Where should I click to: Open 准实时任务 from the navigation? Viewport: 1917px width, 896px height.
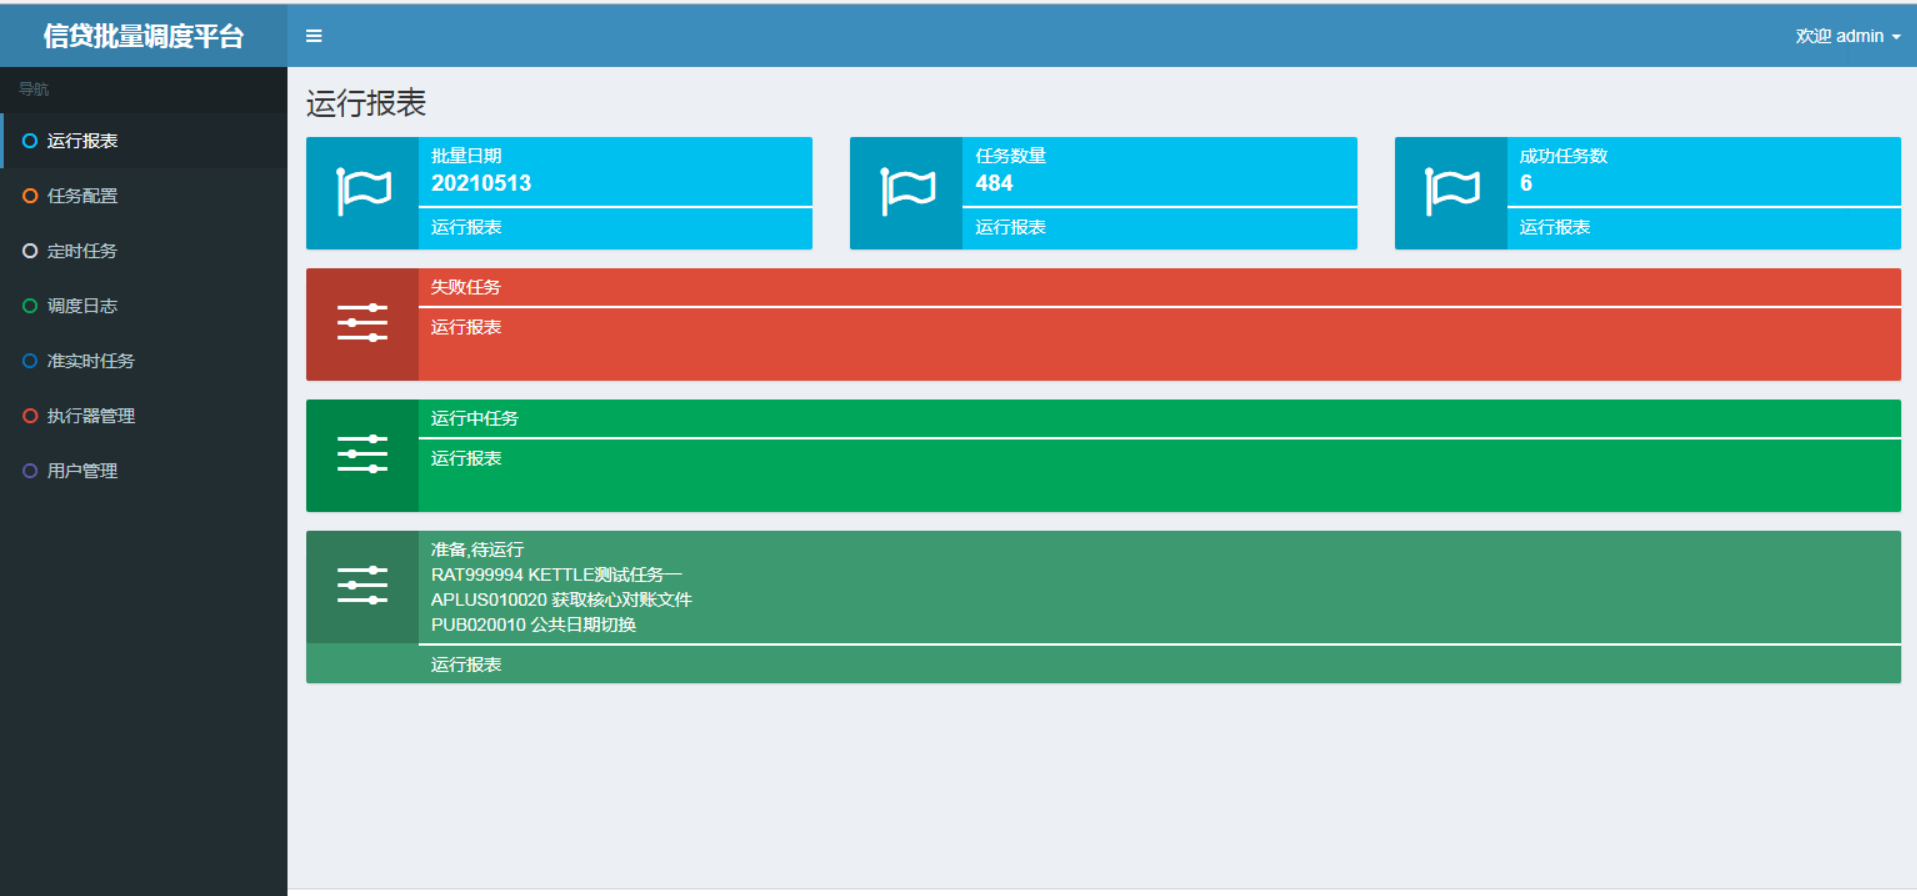click(x=90, y=361)
